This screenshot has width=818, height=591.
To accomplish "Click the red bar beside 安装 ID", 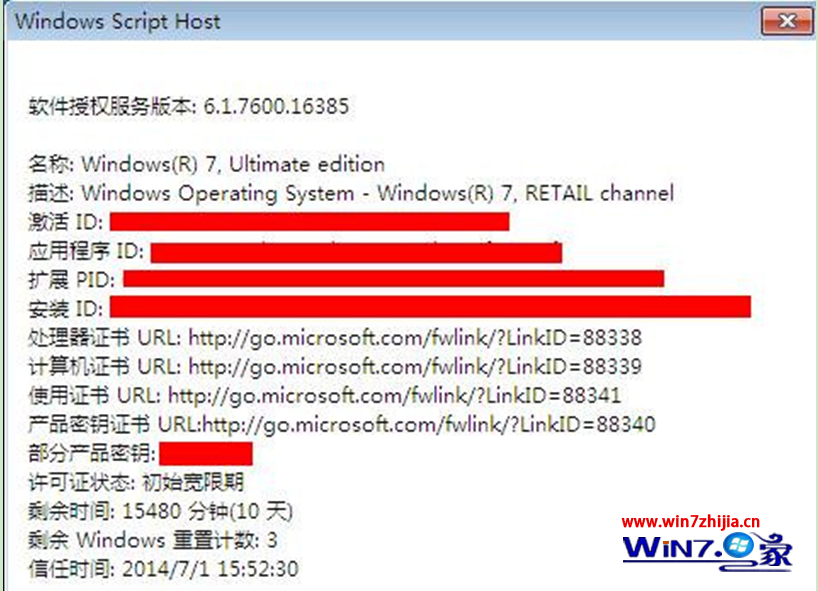I will tap(430, 307).
